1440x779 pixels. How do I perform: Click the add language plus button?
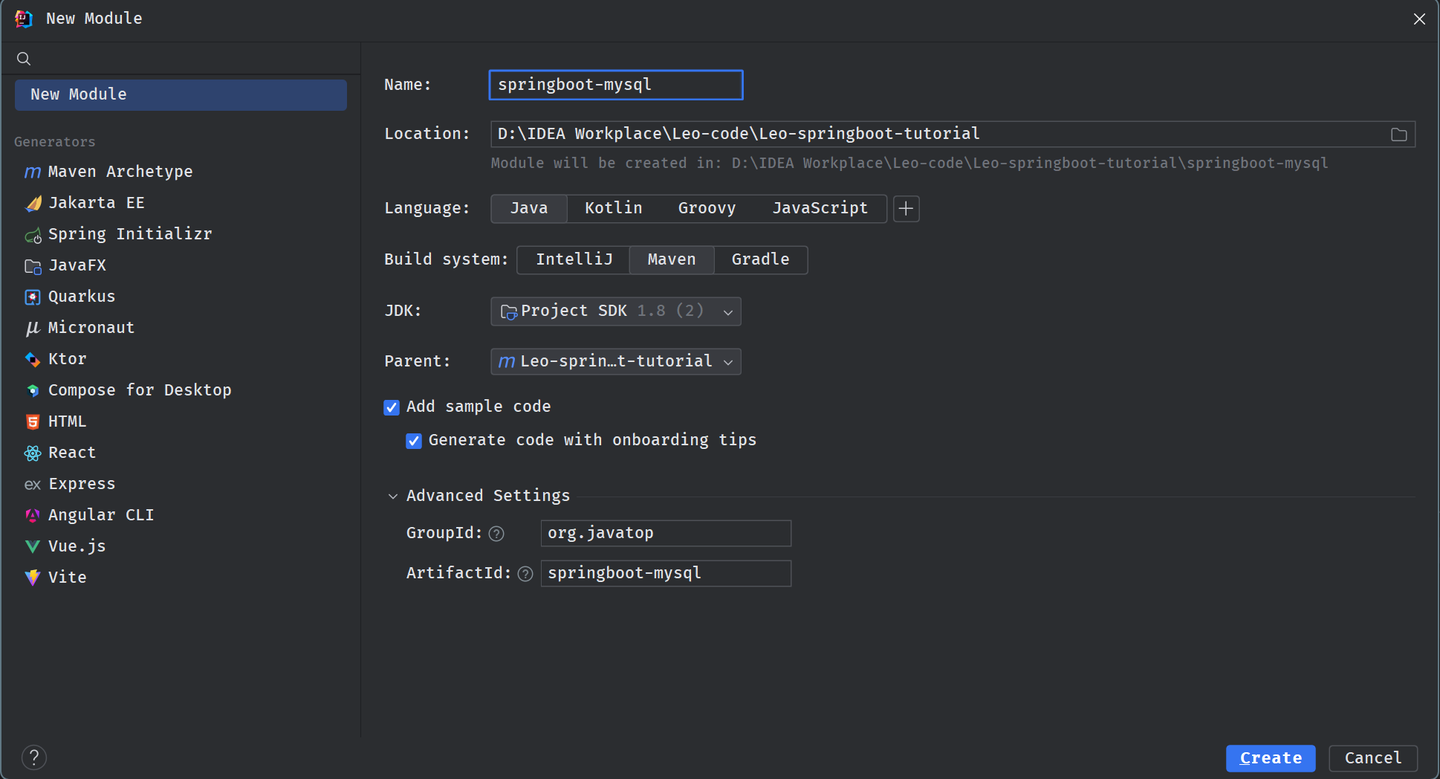click(906, 209)
